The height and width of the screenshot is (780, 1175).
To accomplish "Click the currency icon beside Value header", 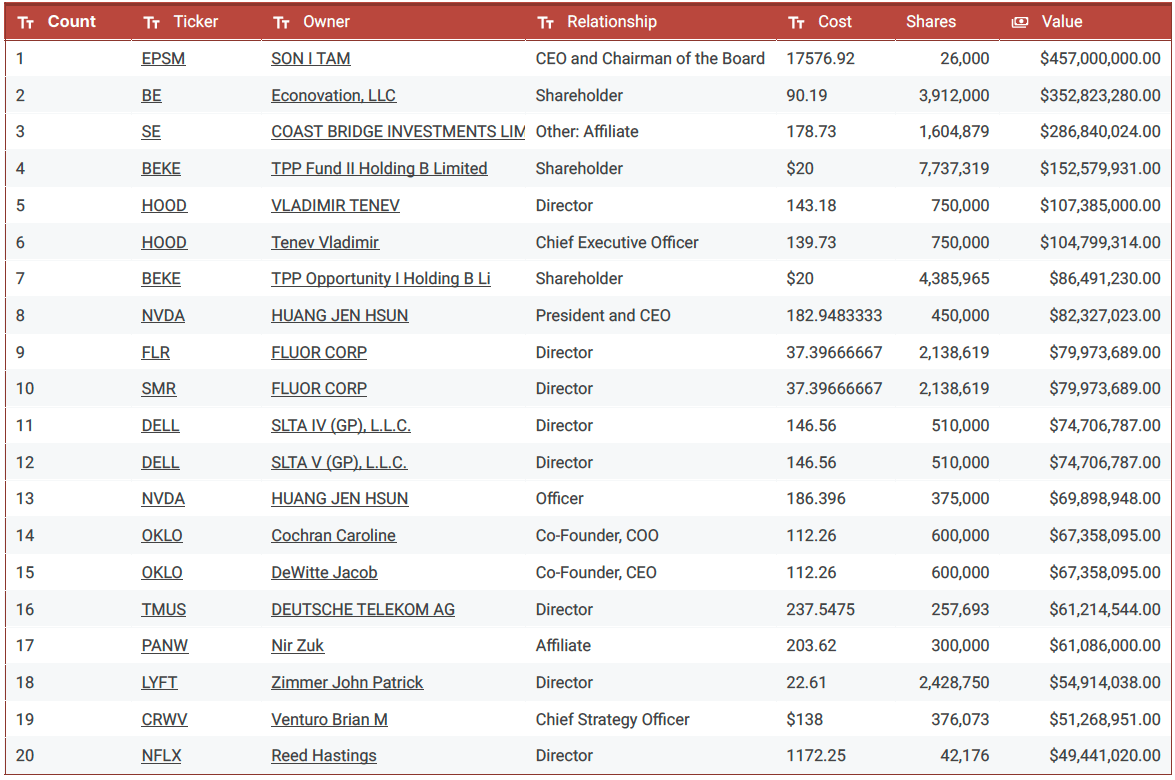I will point(1020,22).
